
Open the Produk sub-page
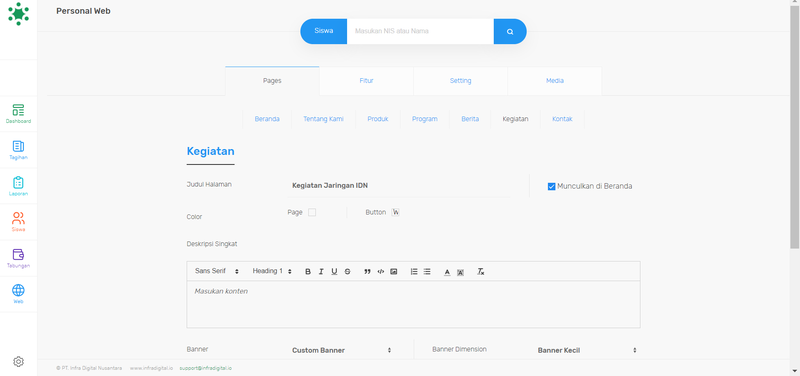pos(378,119)
